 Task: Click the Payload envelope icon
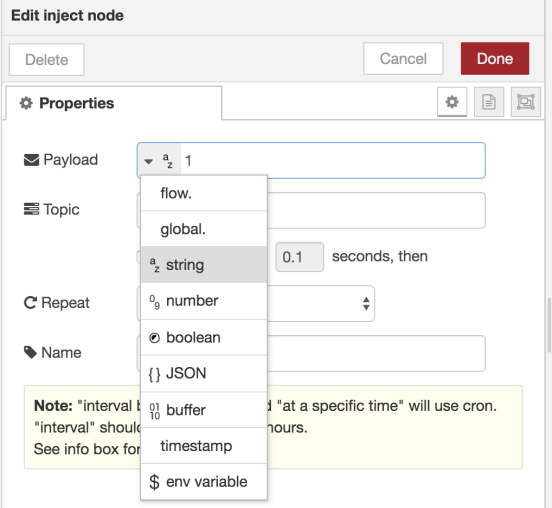point(31,160)
